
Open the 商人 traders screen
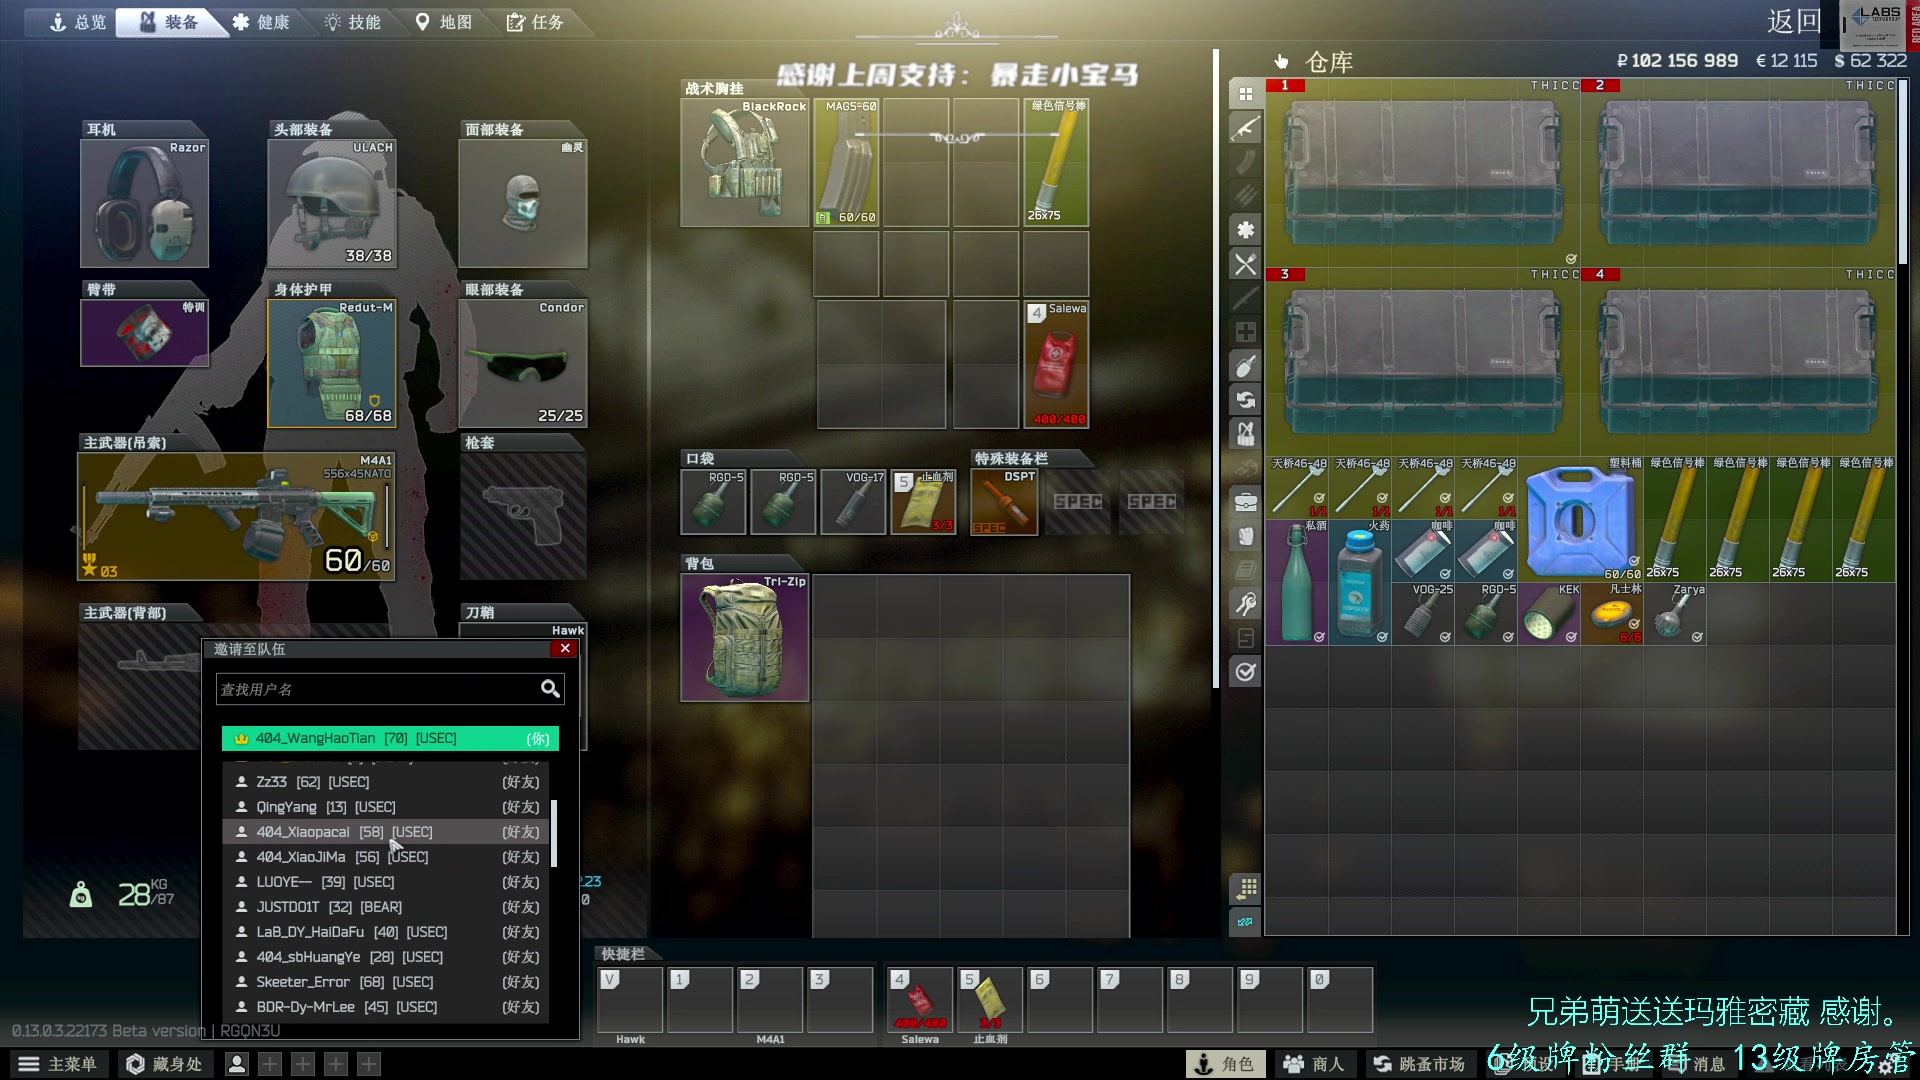click(x=1314, y=1064)
